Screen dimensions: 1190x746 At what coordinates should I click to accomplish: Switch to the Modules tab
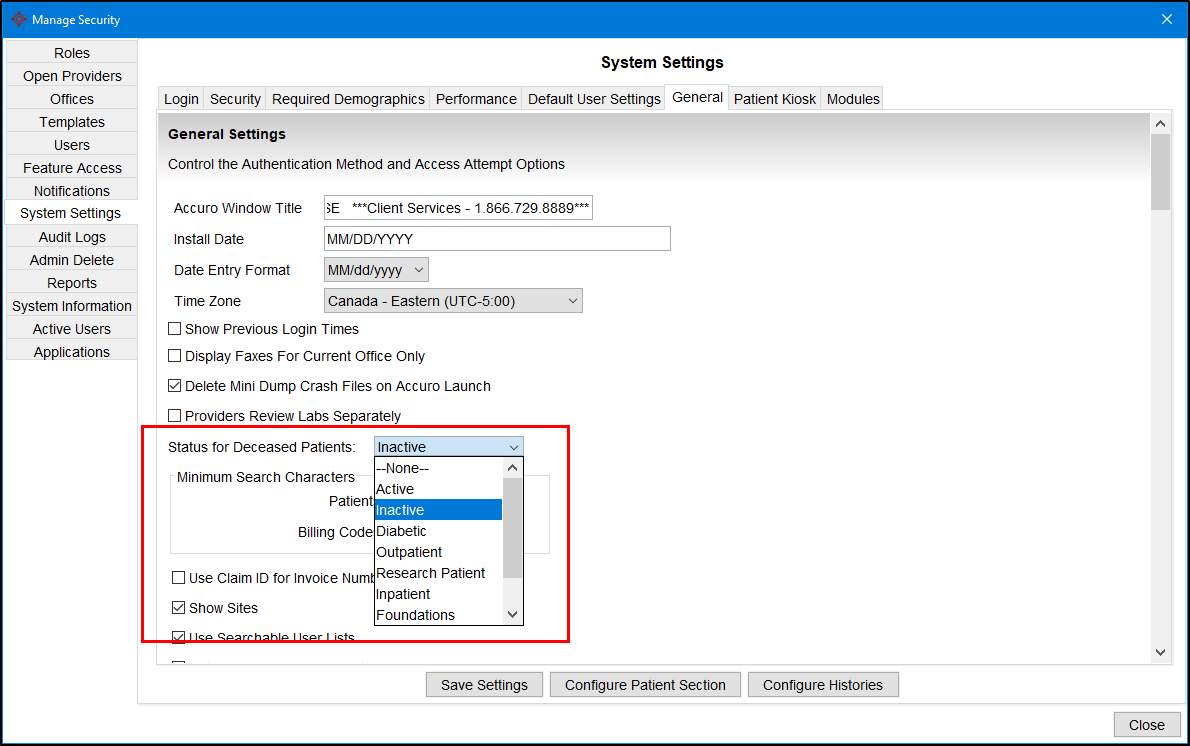852,97
